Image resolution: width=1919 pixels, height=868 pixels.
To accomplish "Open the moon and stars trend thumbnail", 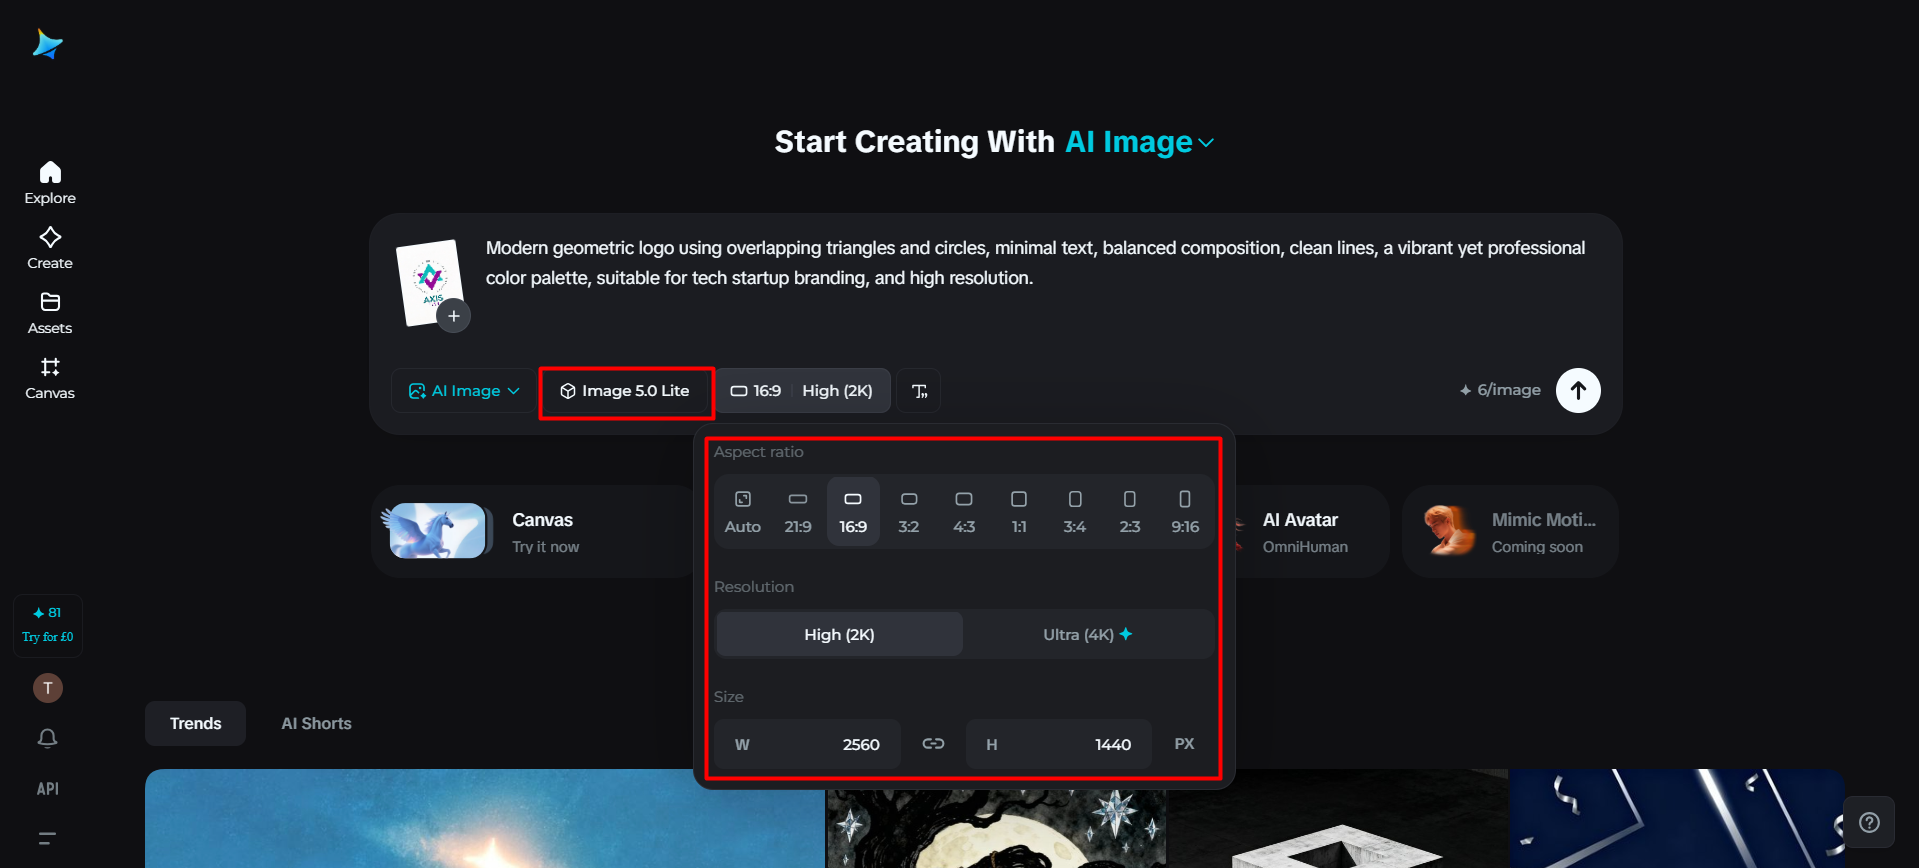I will tap(996, 828).
